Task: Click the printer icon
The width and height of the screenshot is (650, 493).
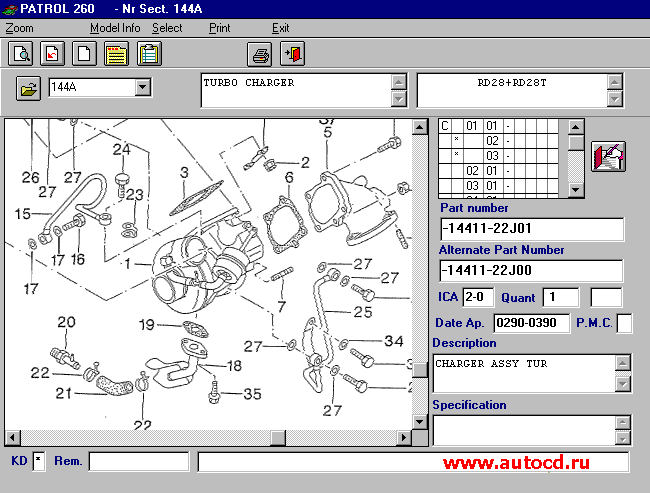Action: [x=260, y=54]
